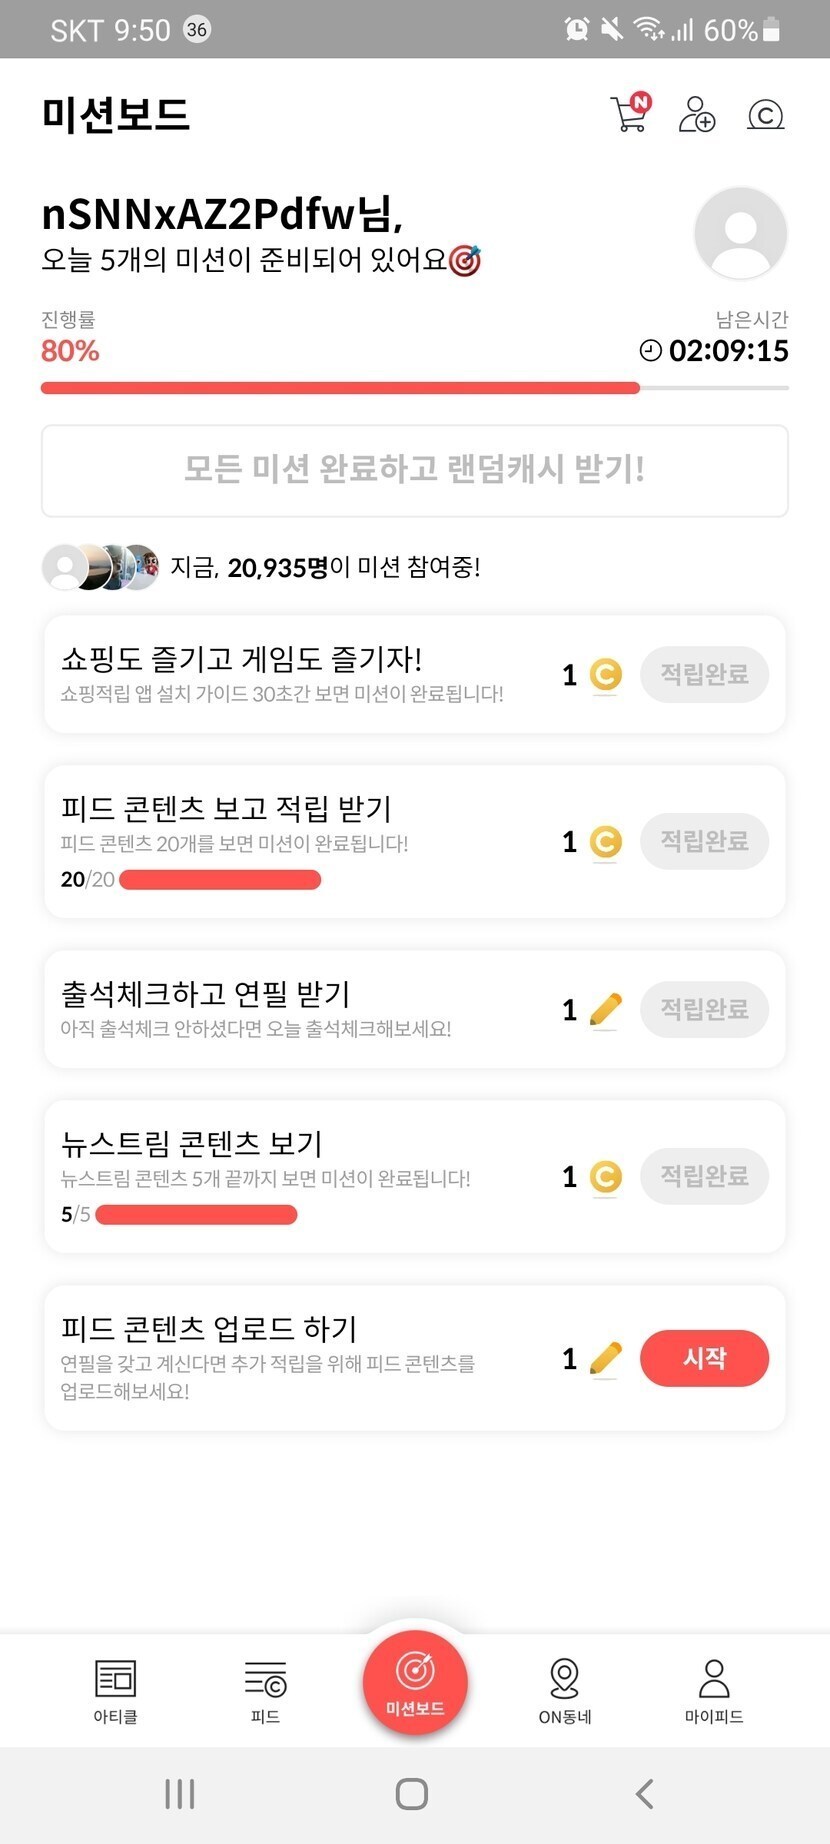
Task: Open the 아티클 tab
Action: (x=115, y=1690)
